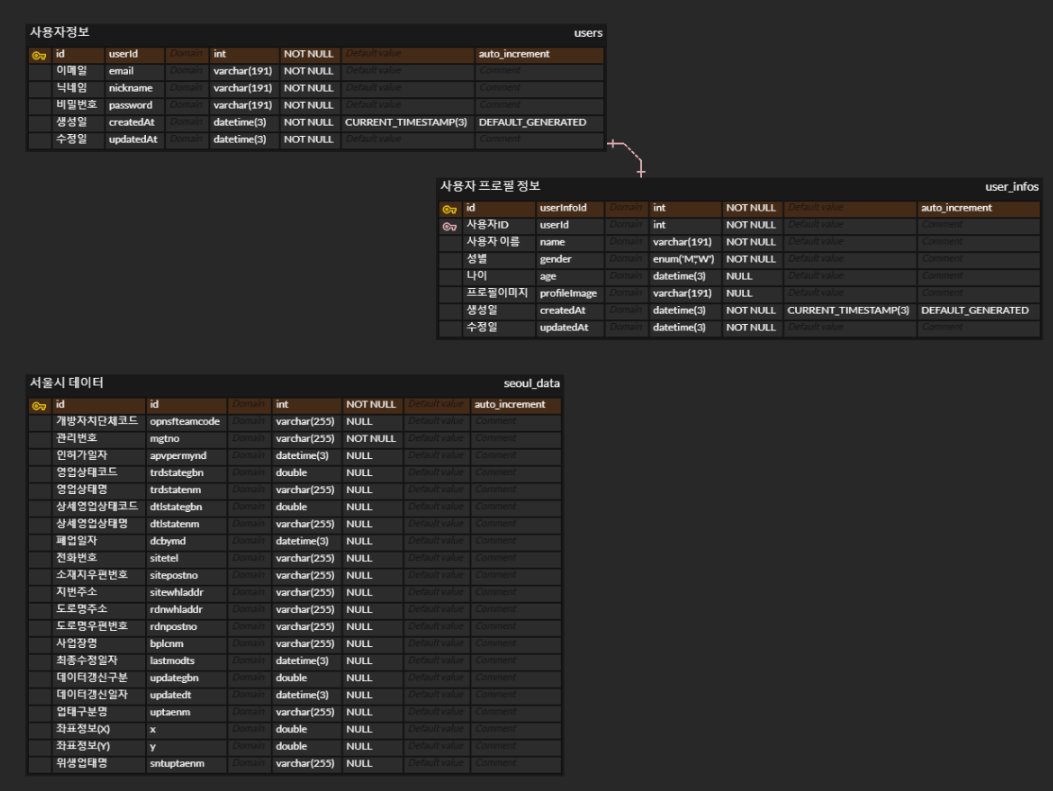Click the rdnpostno column name cell
This screenshot has height=791, width=1053.
(x=186, y=627)
